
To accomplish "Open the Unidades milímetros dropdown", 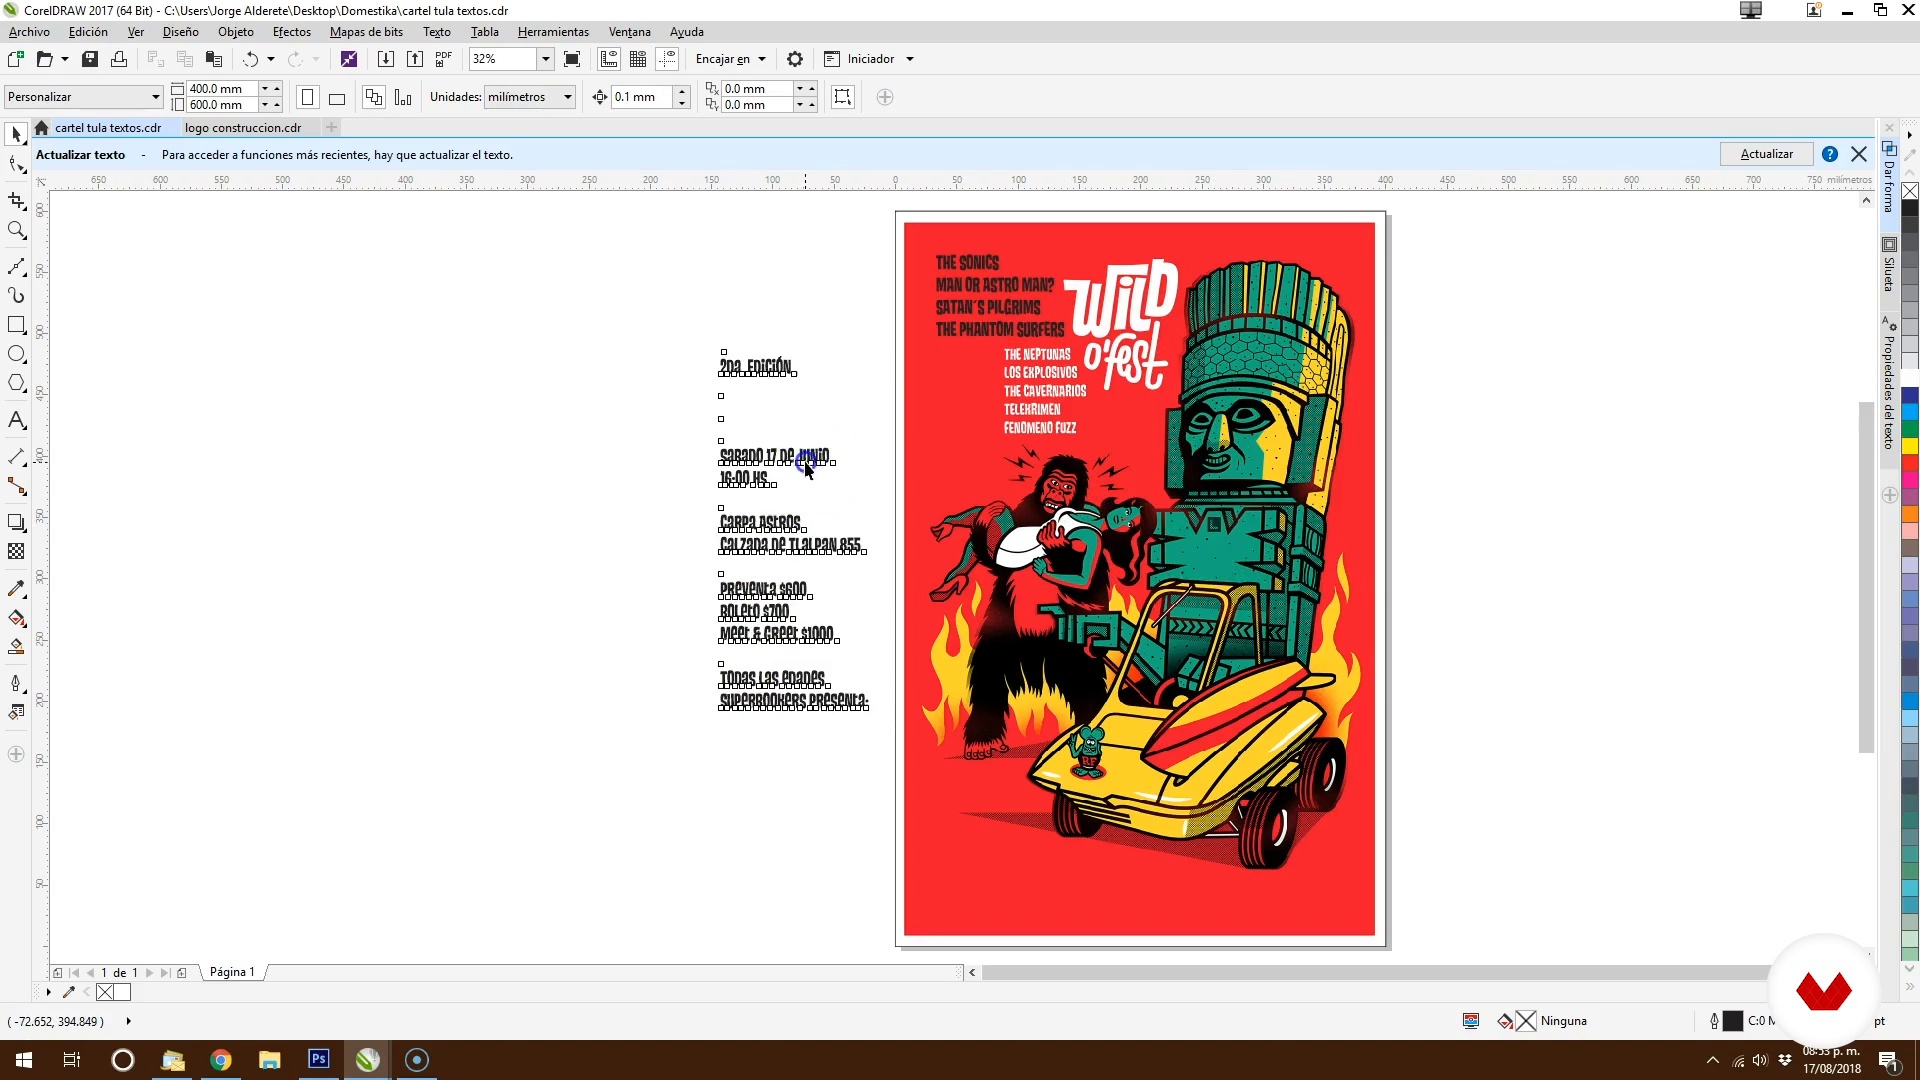I will point(530,97).
